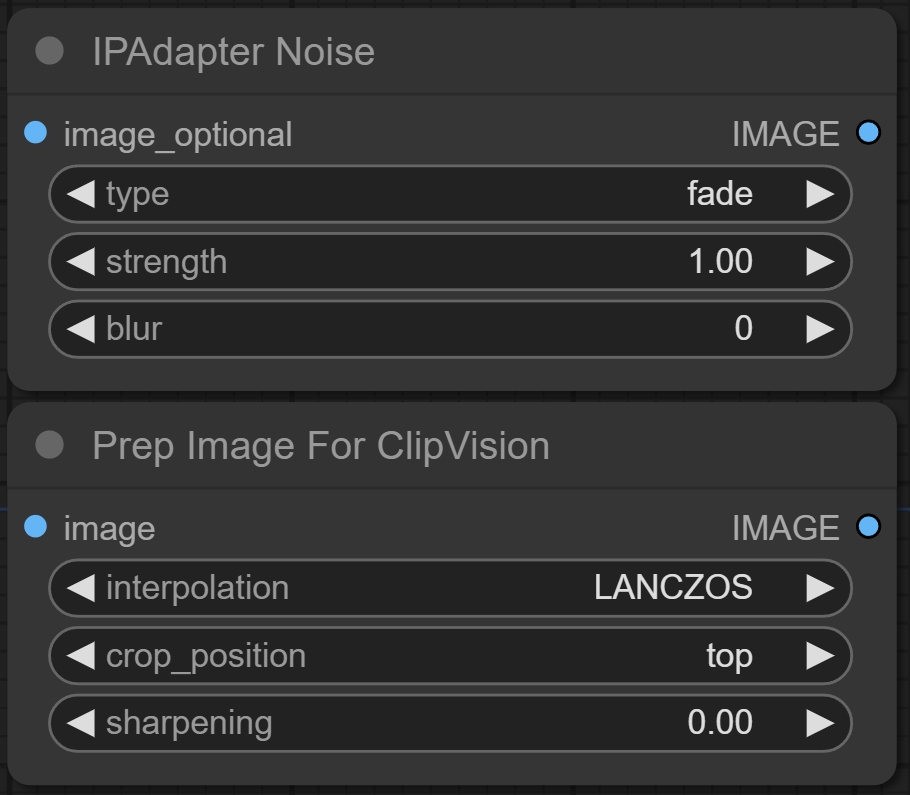
Task: Click the IMAGE output socket of IPAdapter Noise
Action: click(868, 133)
